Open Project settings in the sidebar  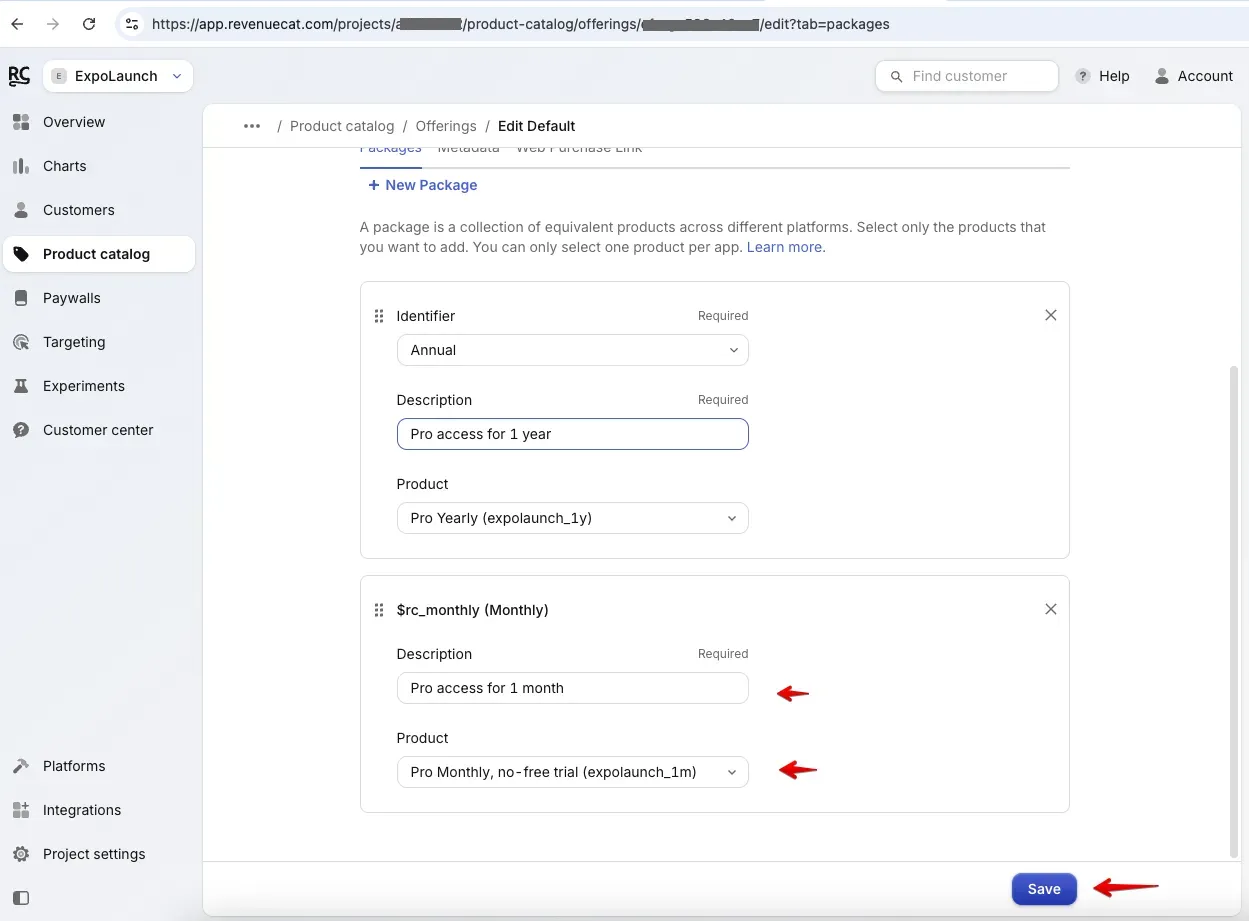pyautogui.click(x=99, y=854)
